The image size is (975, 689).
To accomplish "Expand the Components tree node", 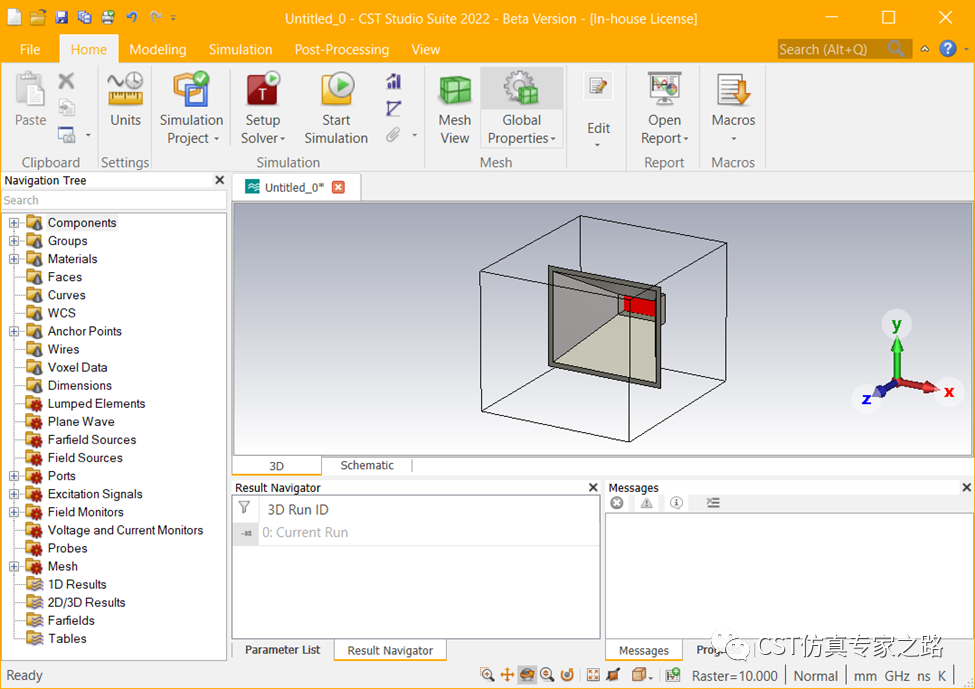I will pos(14,223).
